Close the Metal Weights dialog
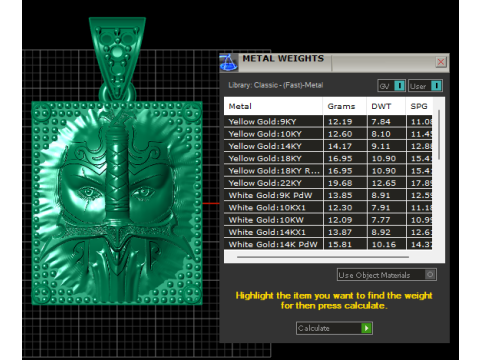 441,62
